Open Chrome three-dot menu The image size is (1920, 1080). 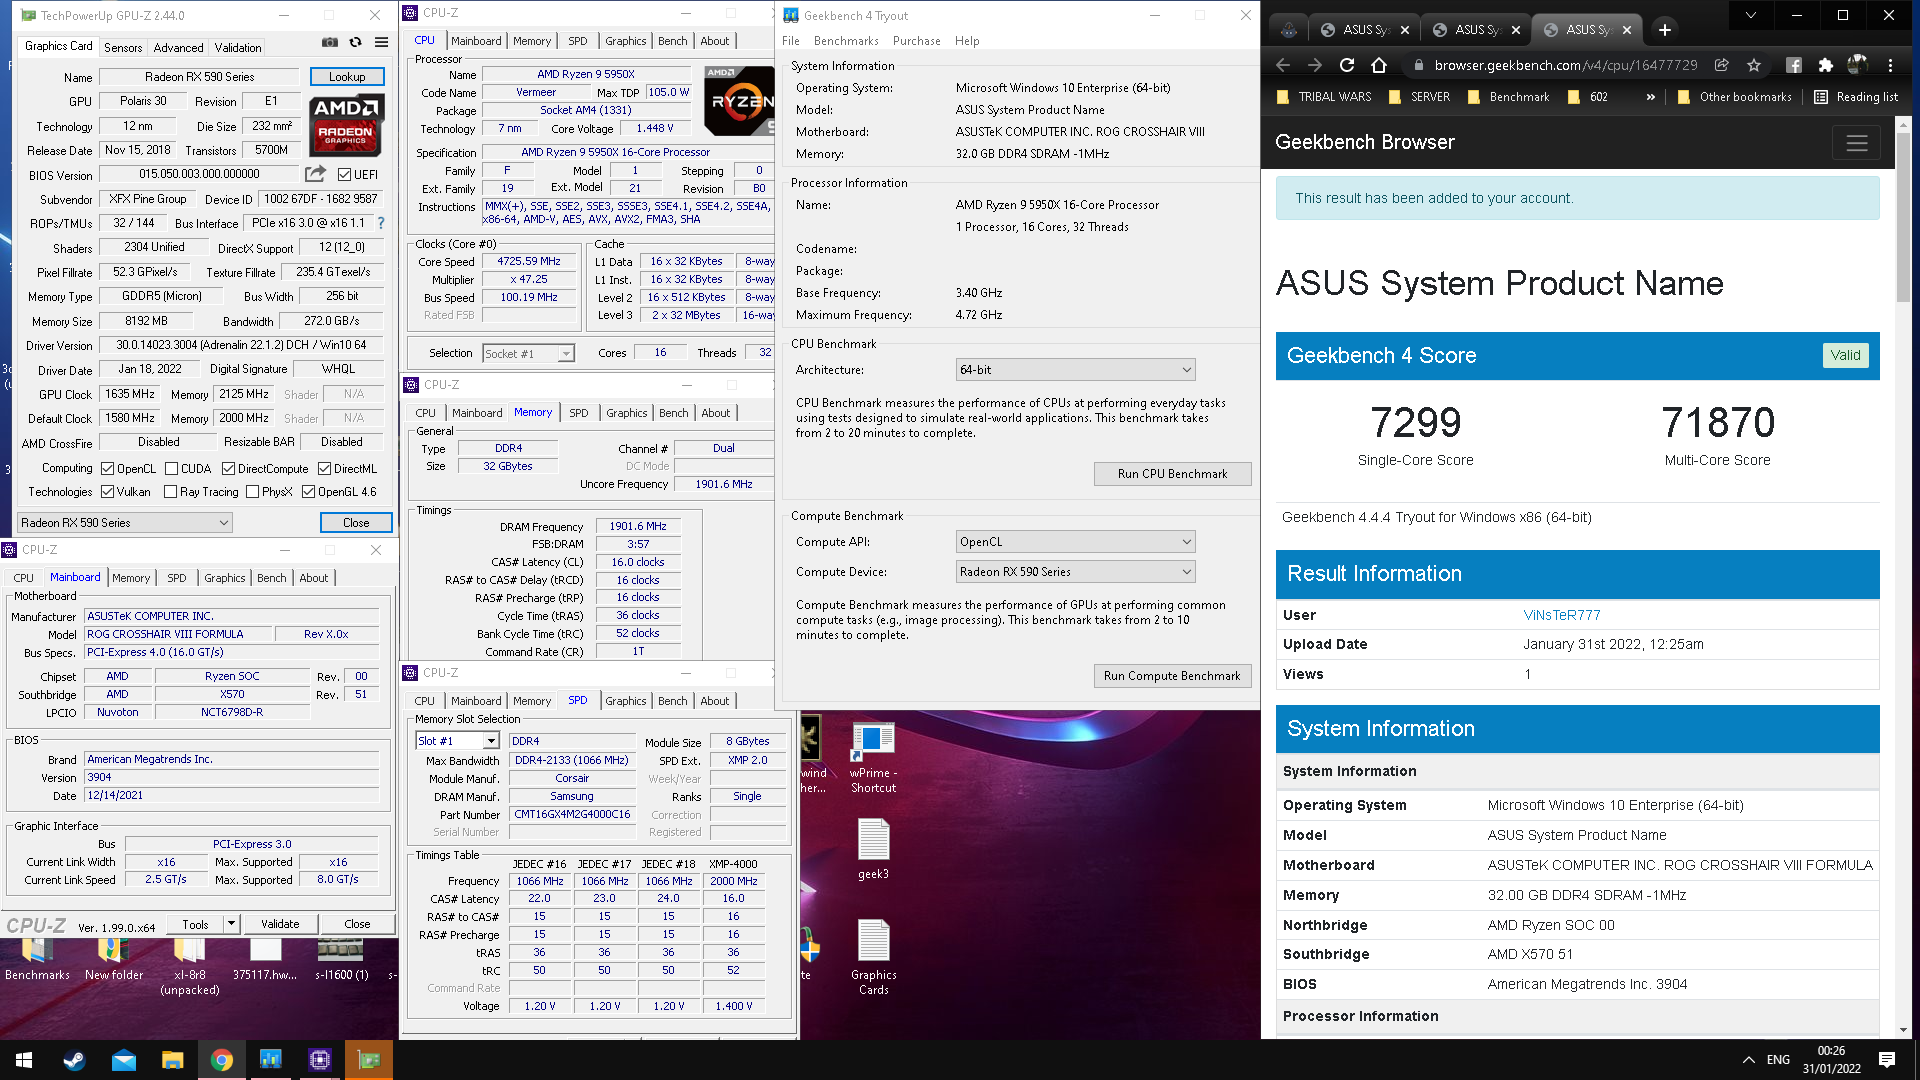pos(1890,65)
